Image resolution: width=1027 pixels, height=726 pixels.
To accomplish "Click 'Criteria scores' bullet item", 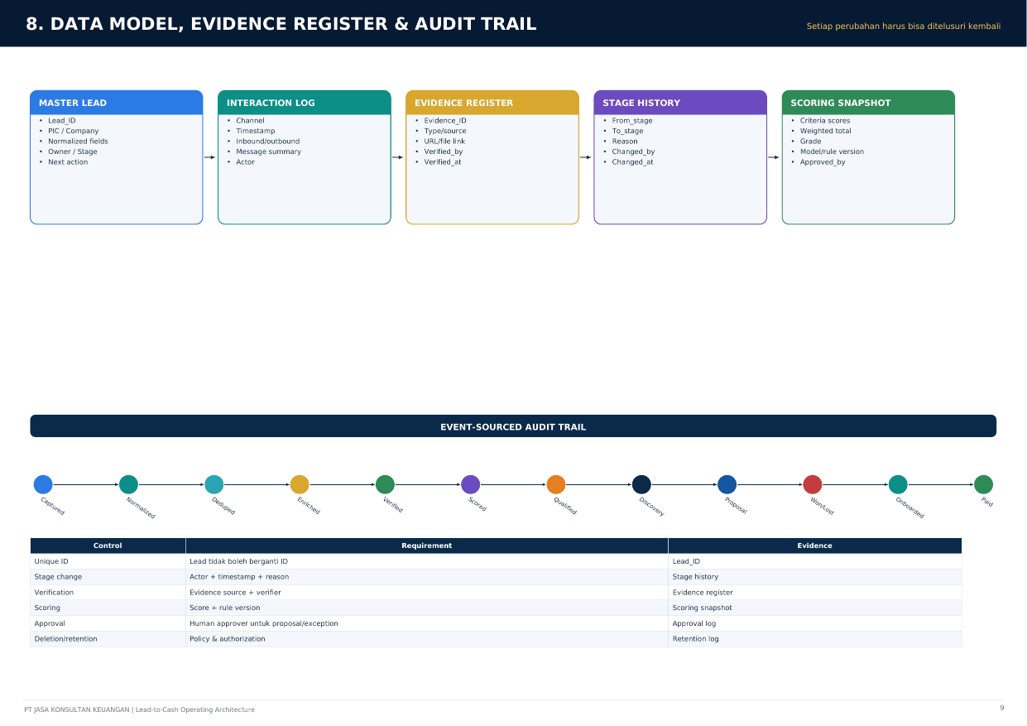I will (x=825, y=121).
